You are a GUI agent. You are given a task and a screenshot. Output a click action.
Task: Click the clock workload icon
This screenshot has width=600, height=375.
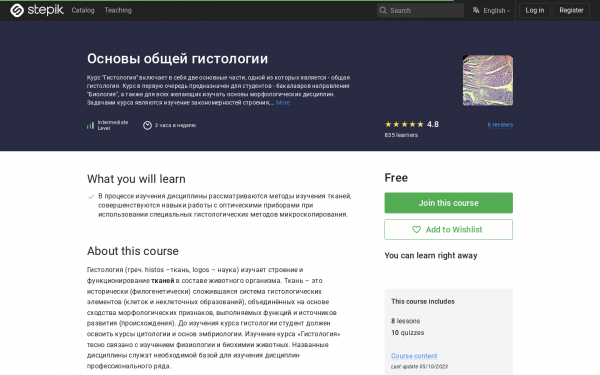147,125
